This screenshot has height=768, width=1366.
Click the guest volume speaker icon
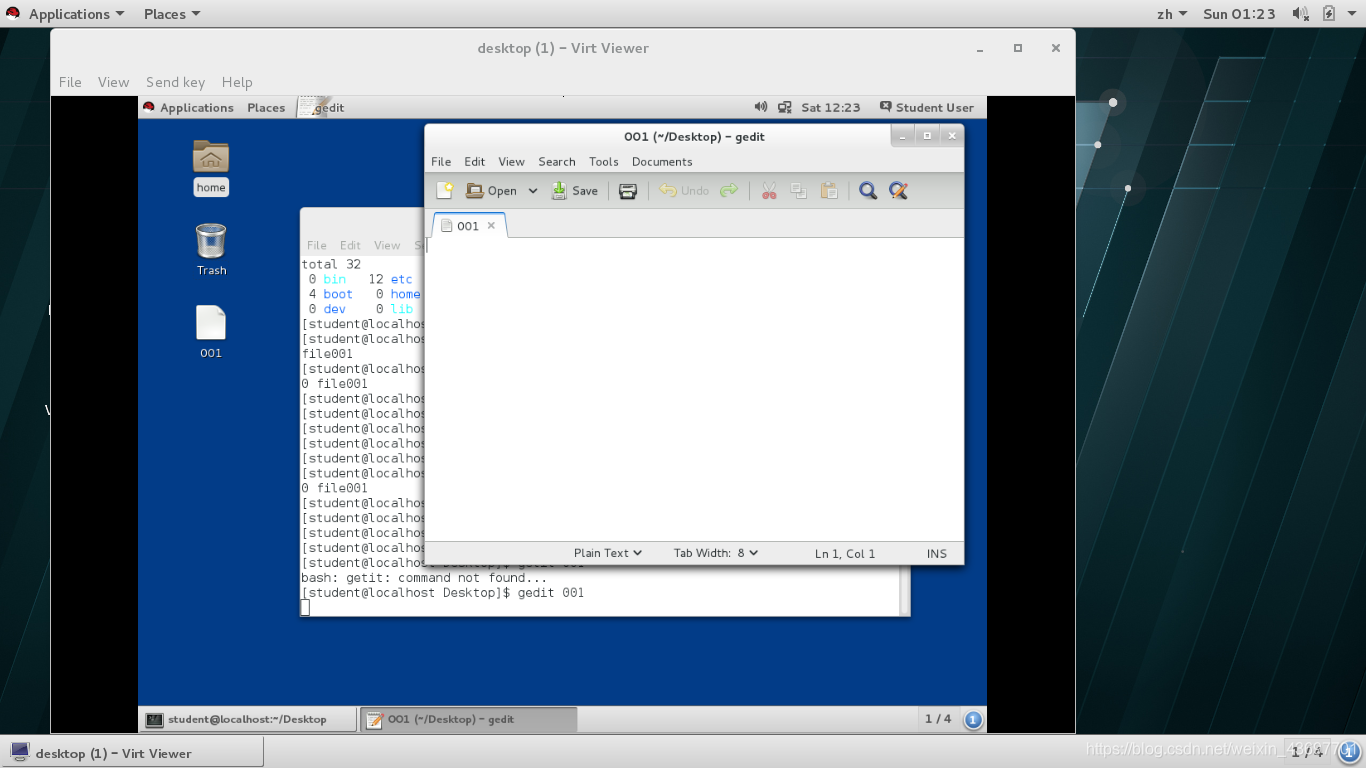pos(761,107)
